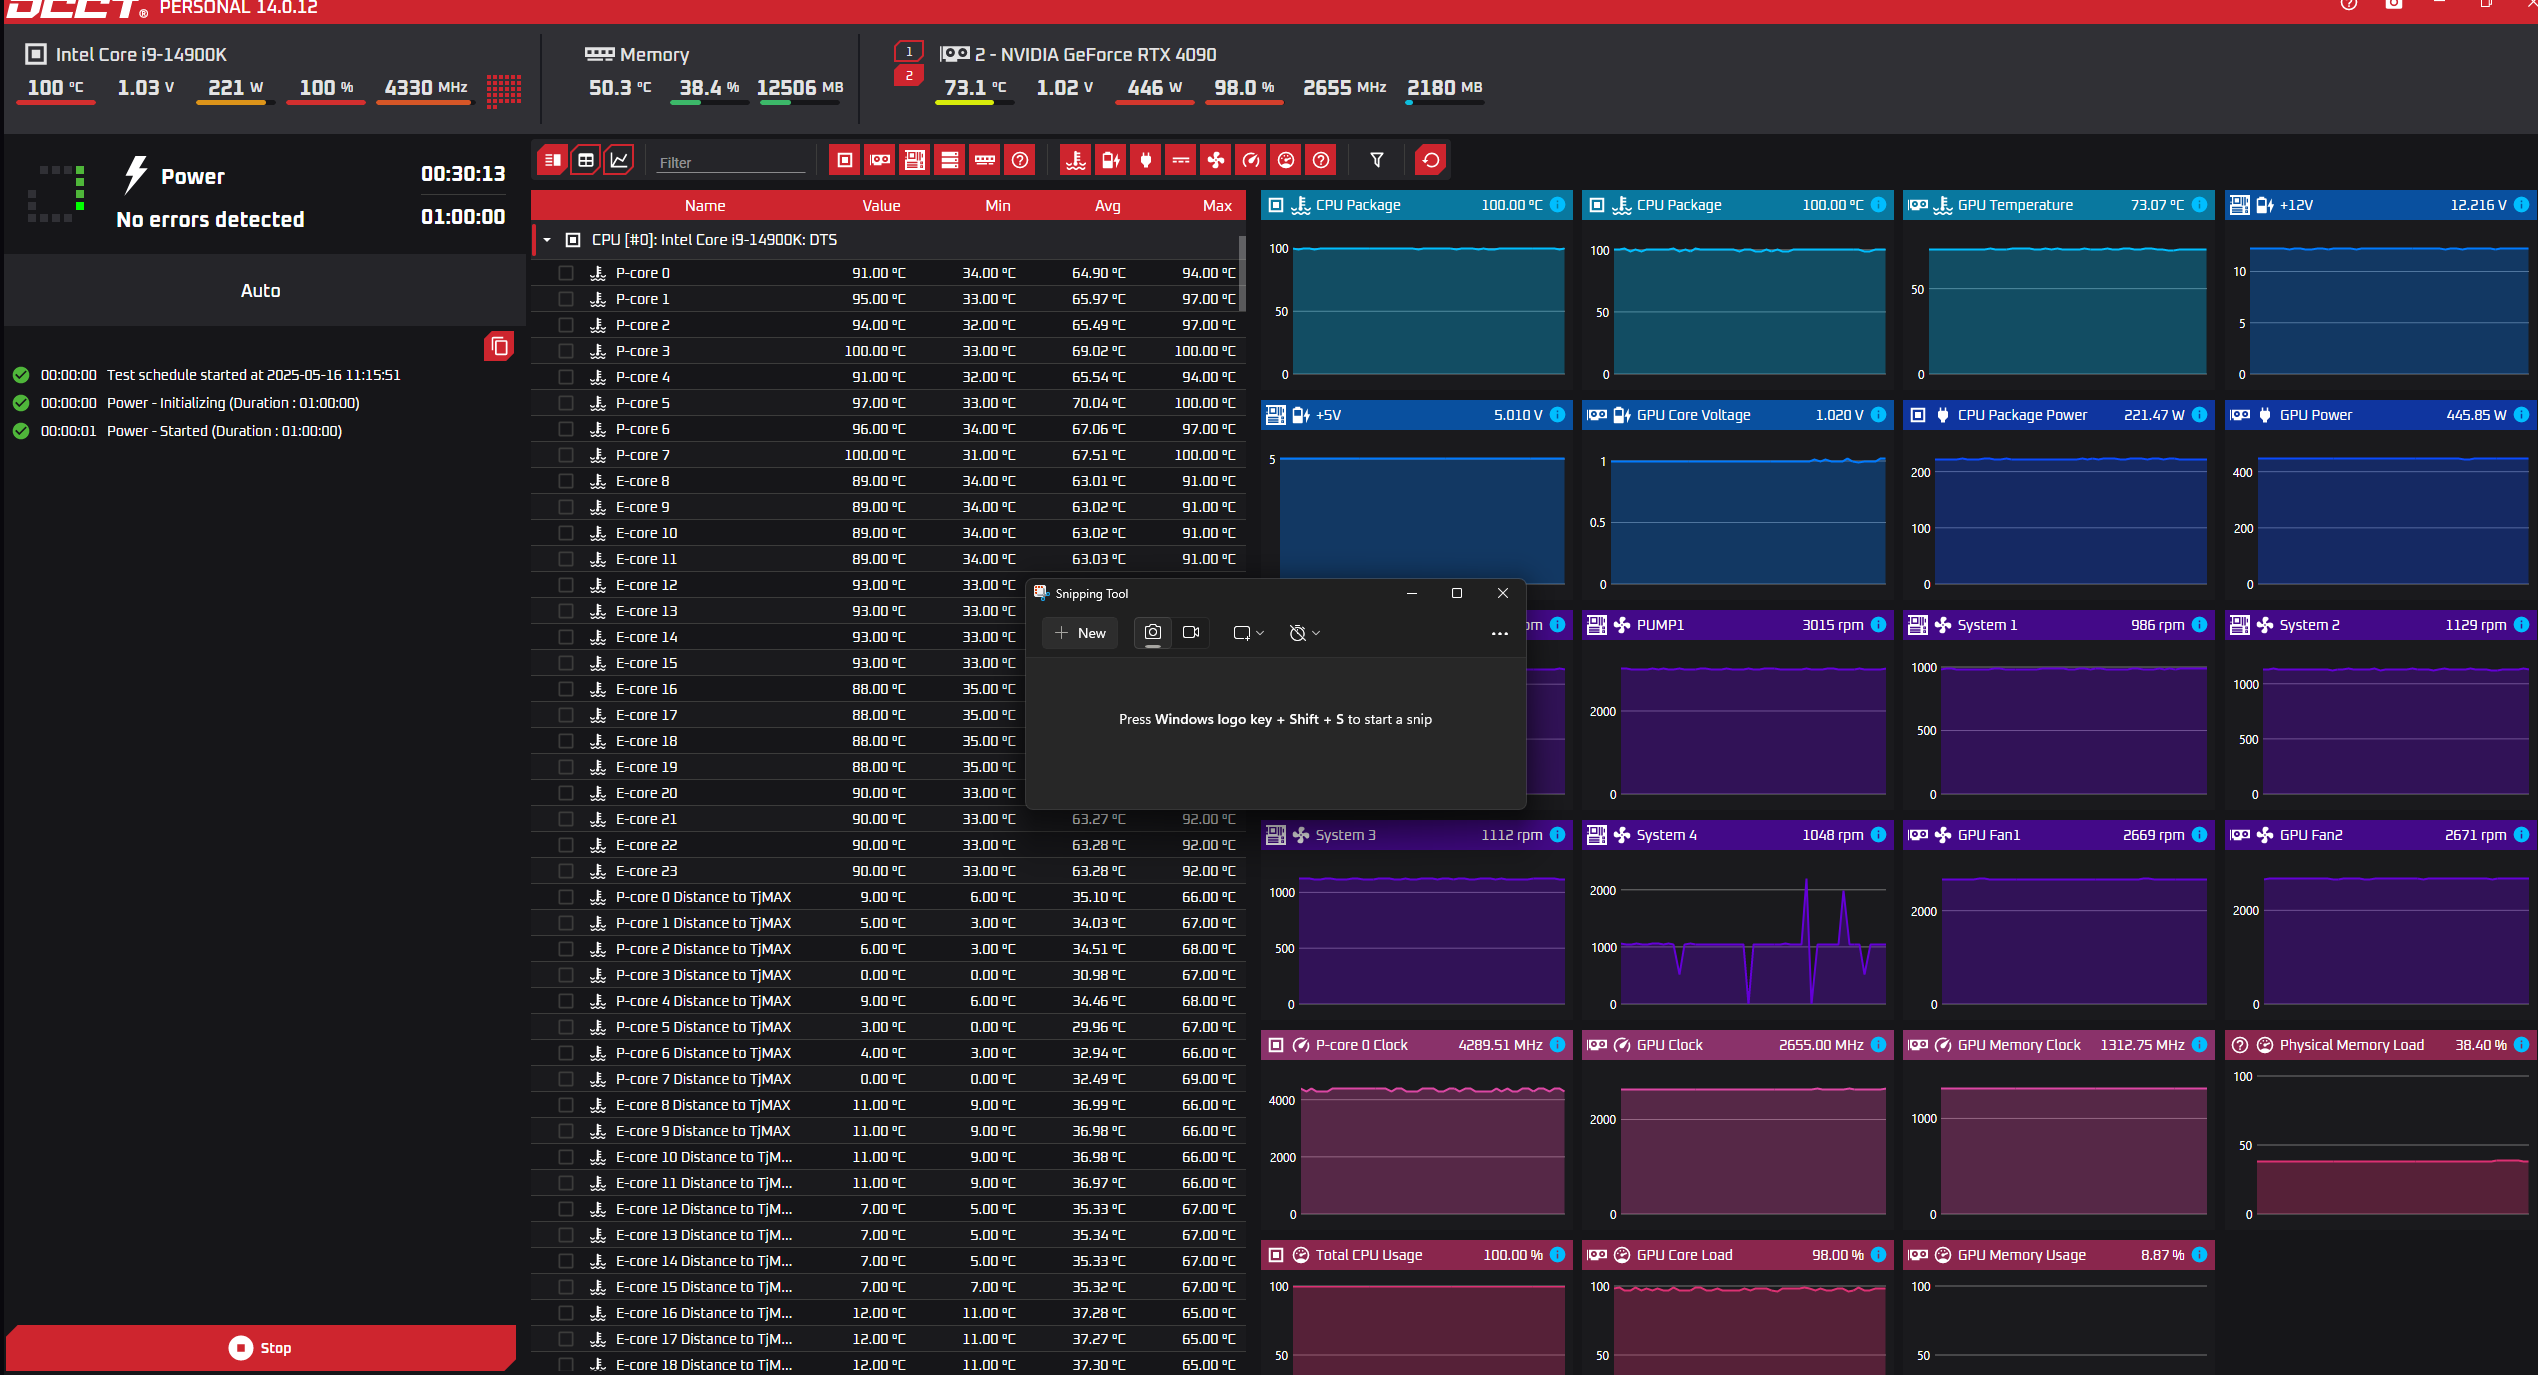Viewport: 2538px width, 1375px height.
Task: Switch monitoring to table view icon
Action: coord(586,160)
